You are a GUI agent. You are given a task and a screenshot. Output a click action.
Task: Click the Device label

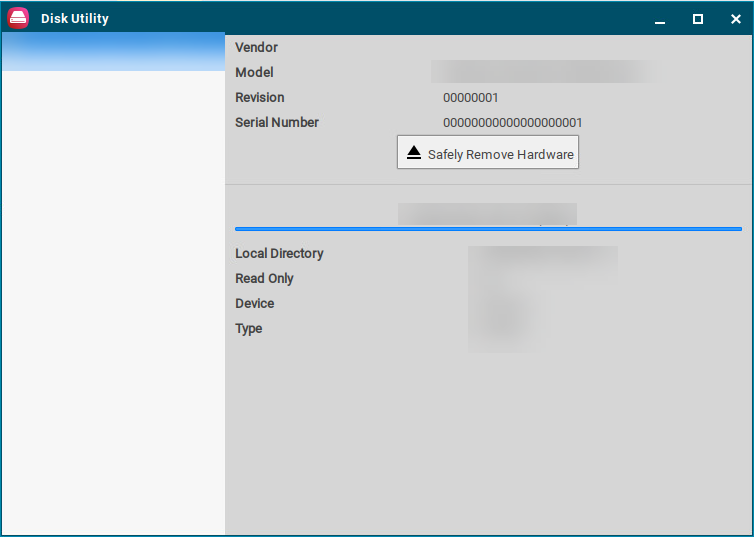click(x=254, y=304)
